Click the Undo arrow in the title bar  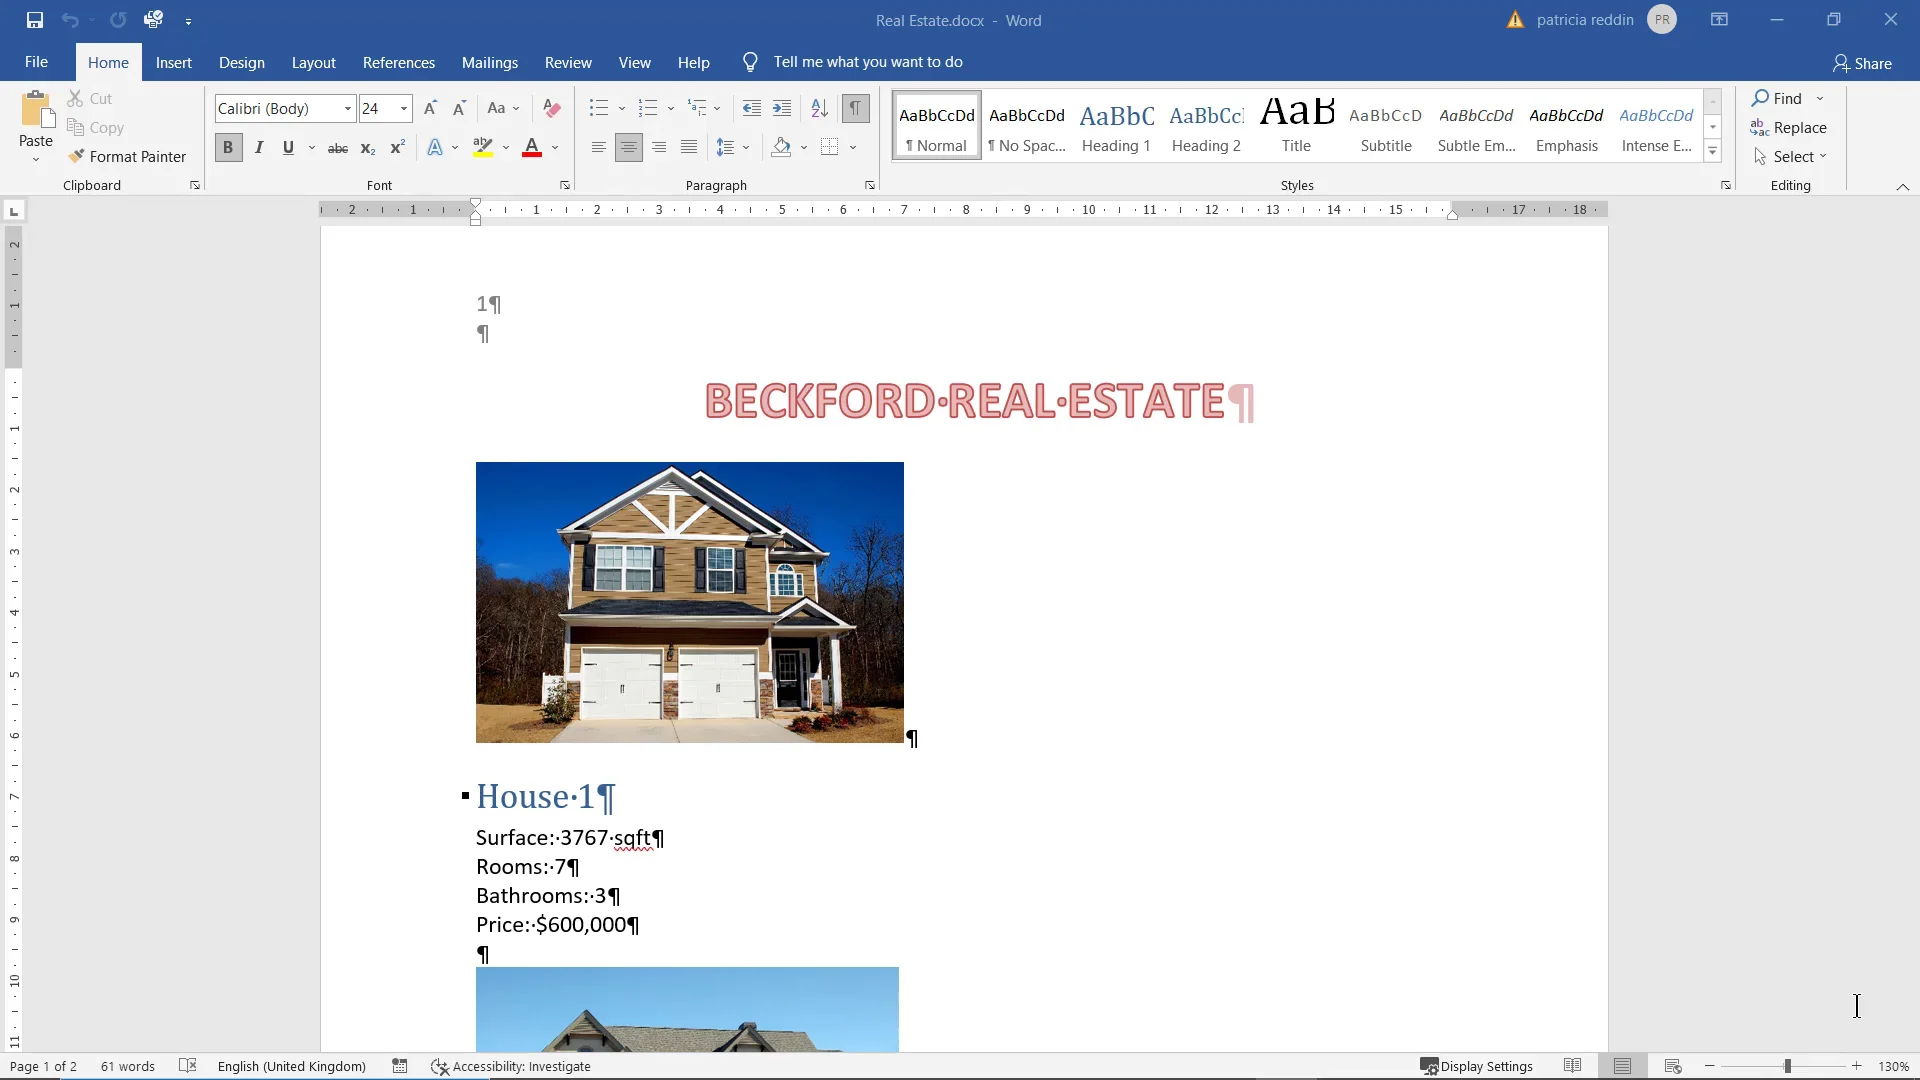pyautogui.click(x=70, y=20)
